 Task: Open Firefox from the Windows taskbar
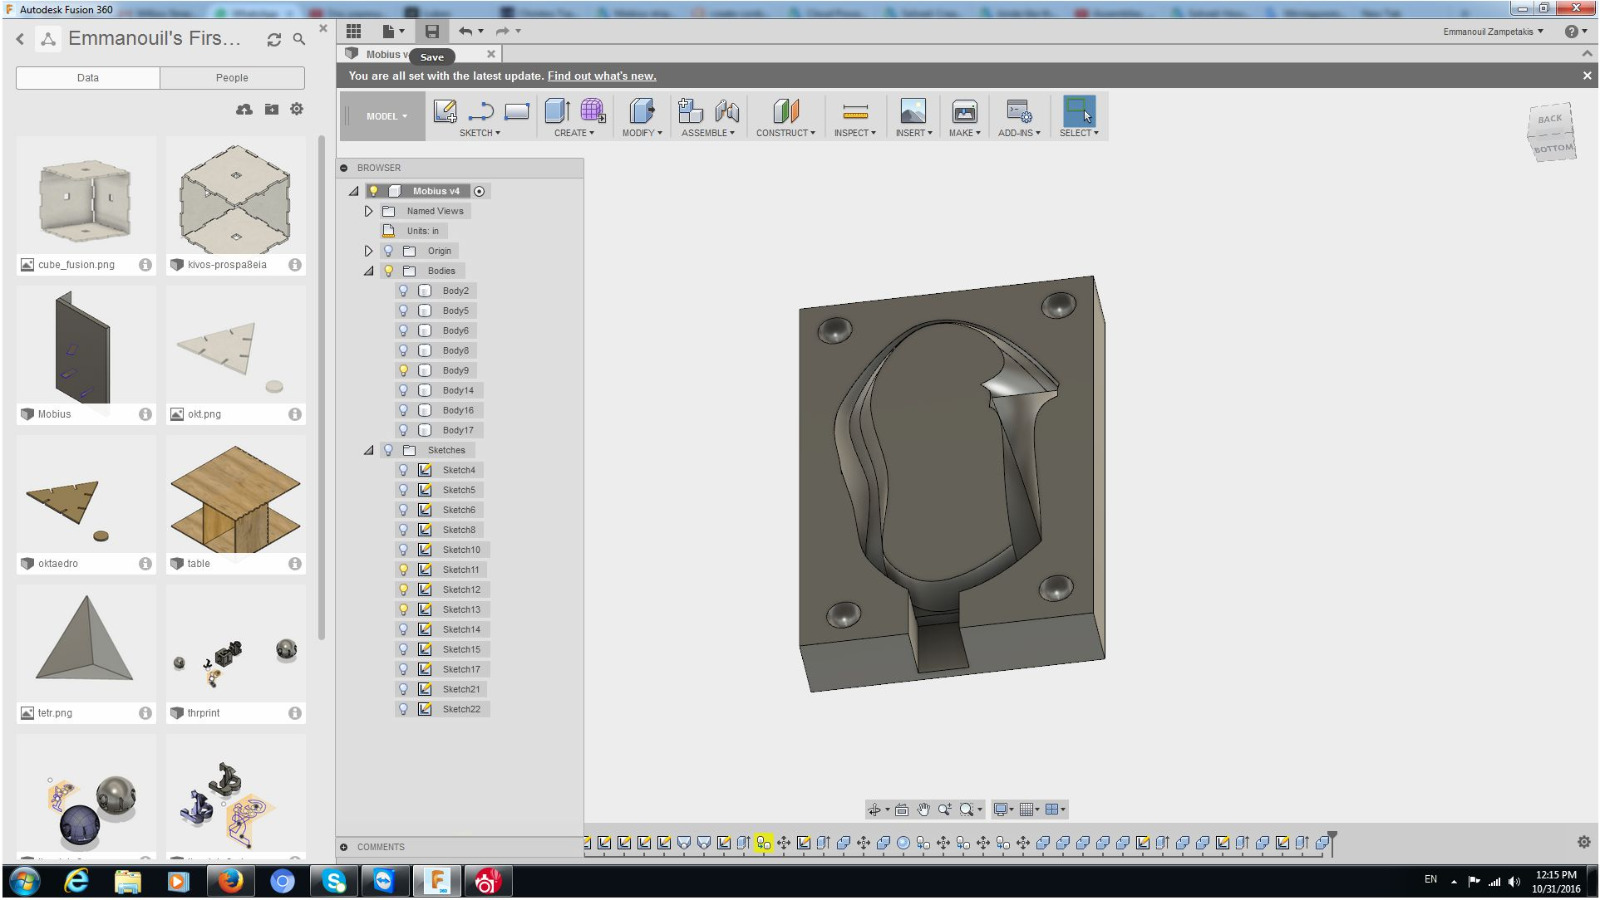coord(230,881)
